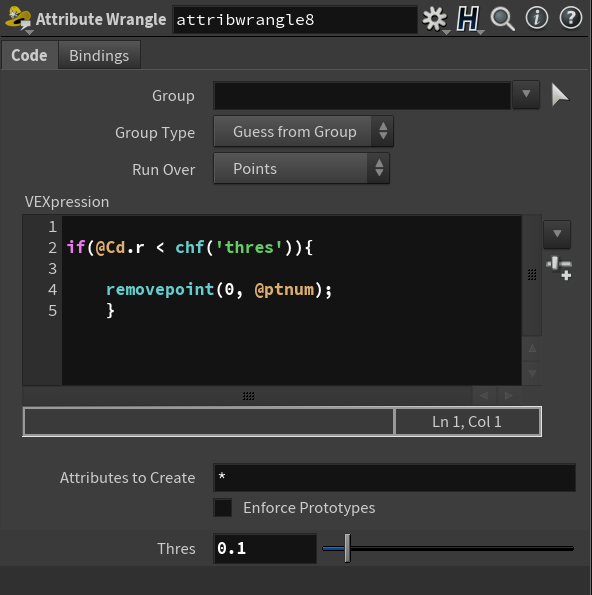Click the code editor scroll right arrow

point(509,396)
